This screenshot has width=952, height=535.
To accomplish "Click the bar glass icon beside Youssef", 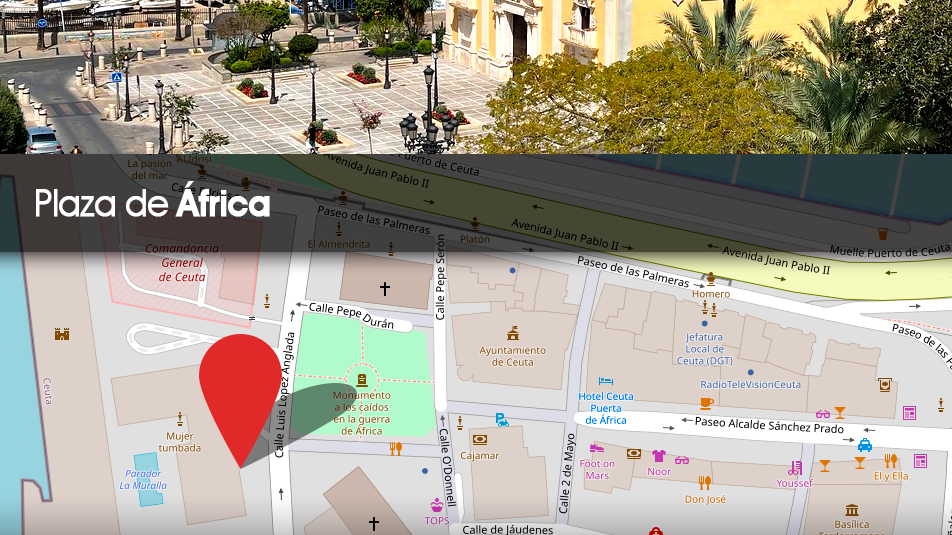I will pyautogui.click(x=824, y=466).
